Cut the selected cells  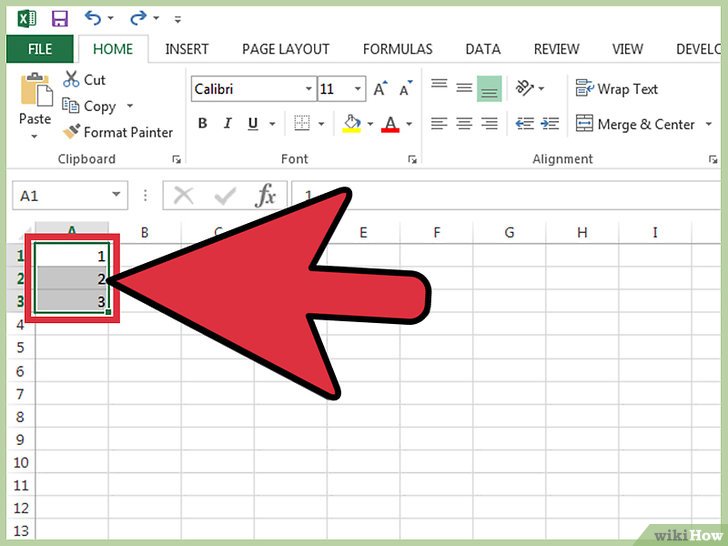84,79
